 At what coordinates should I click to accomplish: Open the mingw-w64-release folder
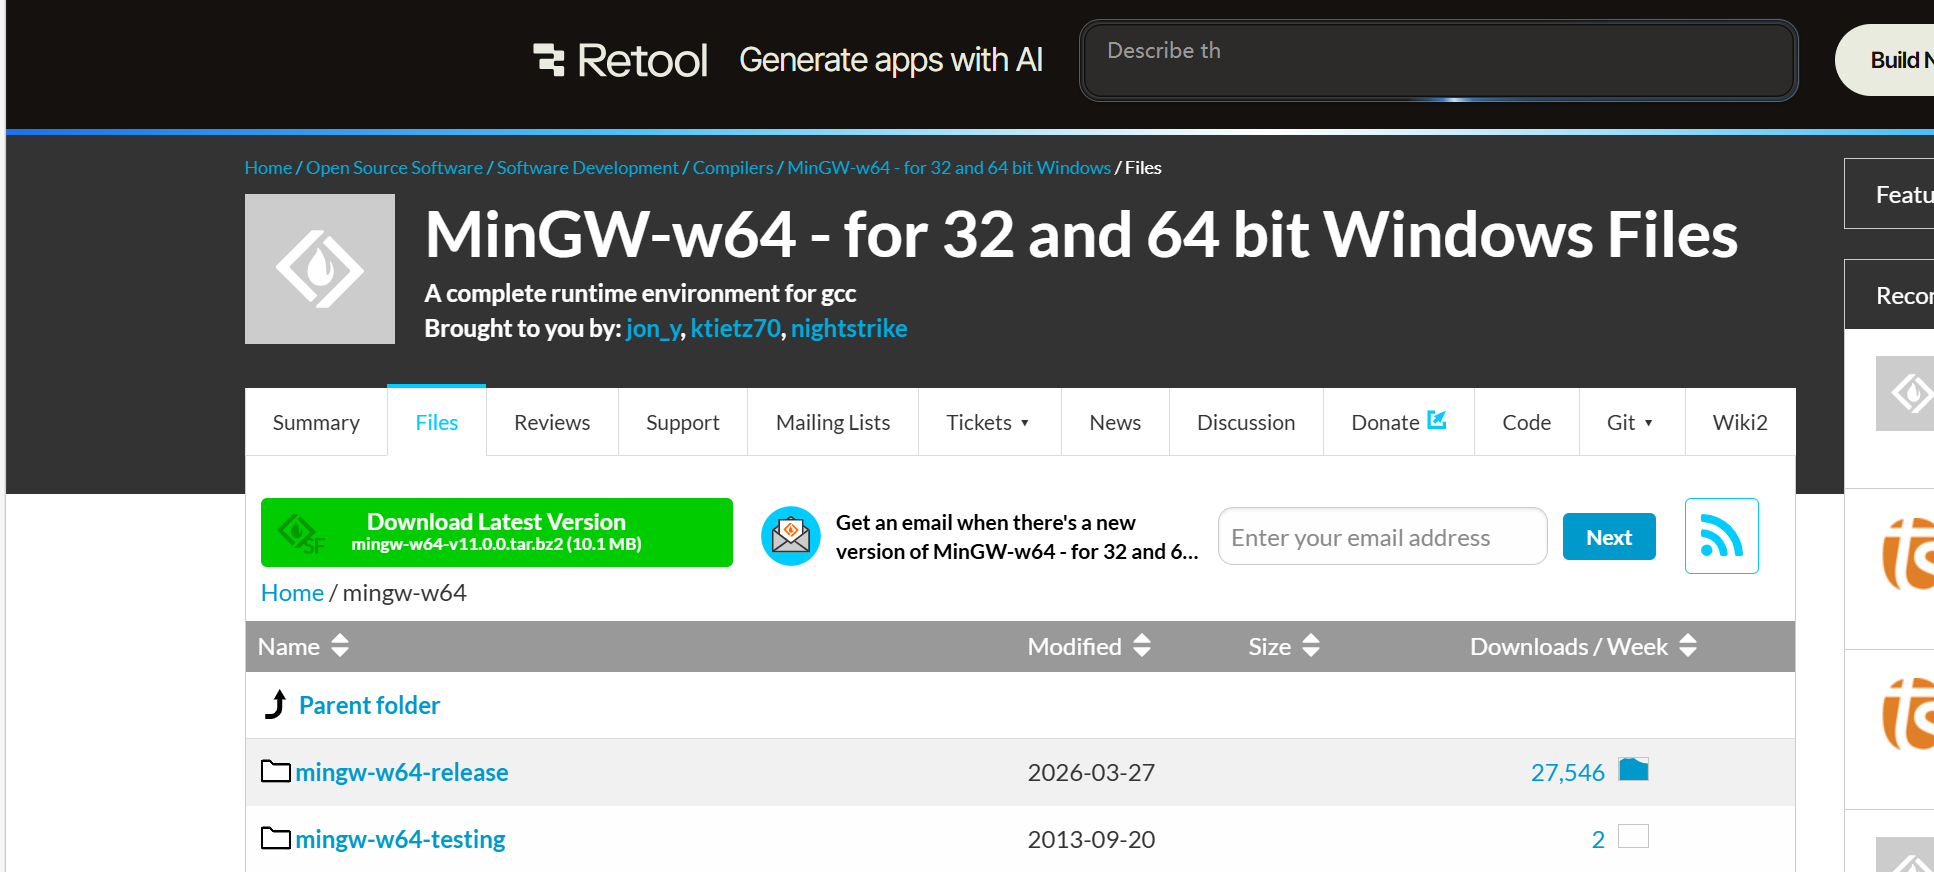[402, 772]
